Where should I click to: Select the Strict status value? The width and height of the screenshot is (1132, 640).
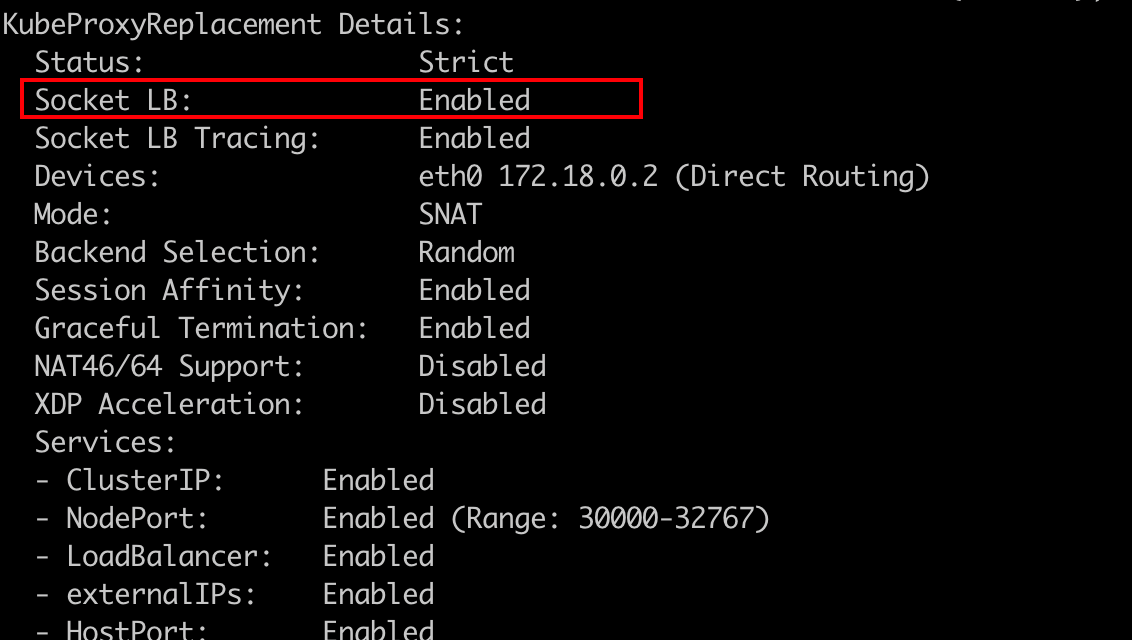click(x=466, y=62)
